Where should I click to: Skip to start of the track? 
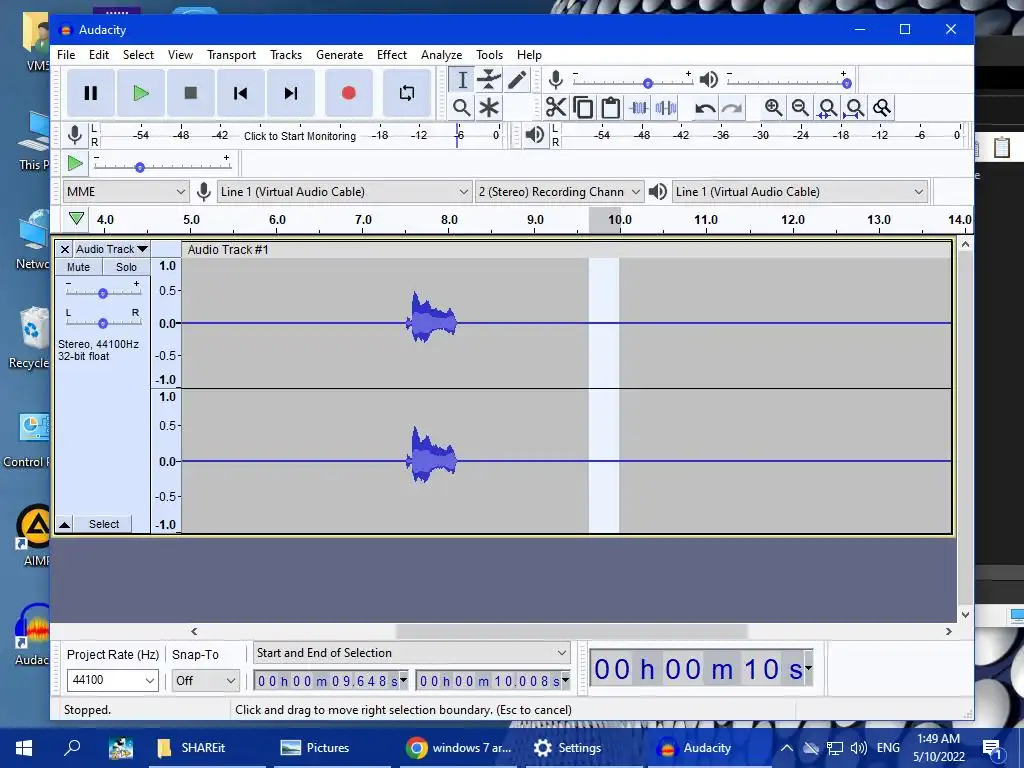click(240, 93)
